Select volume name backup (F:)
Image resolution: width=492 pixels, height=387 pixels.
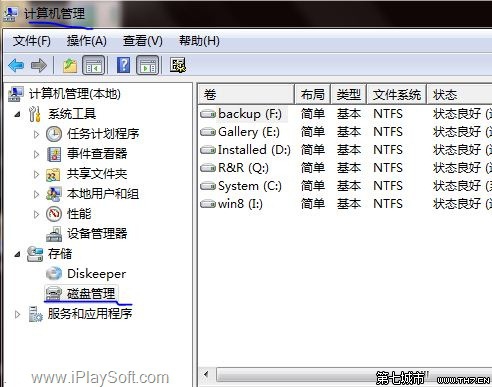click(250, 114)
